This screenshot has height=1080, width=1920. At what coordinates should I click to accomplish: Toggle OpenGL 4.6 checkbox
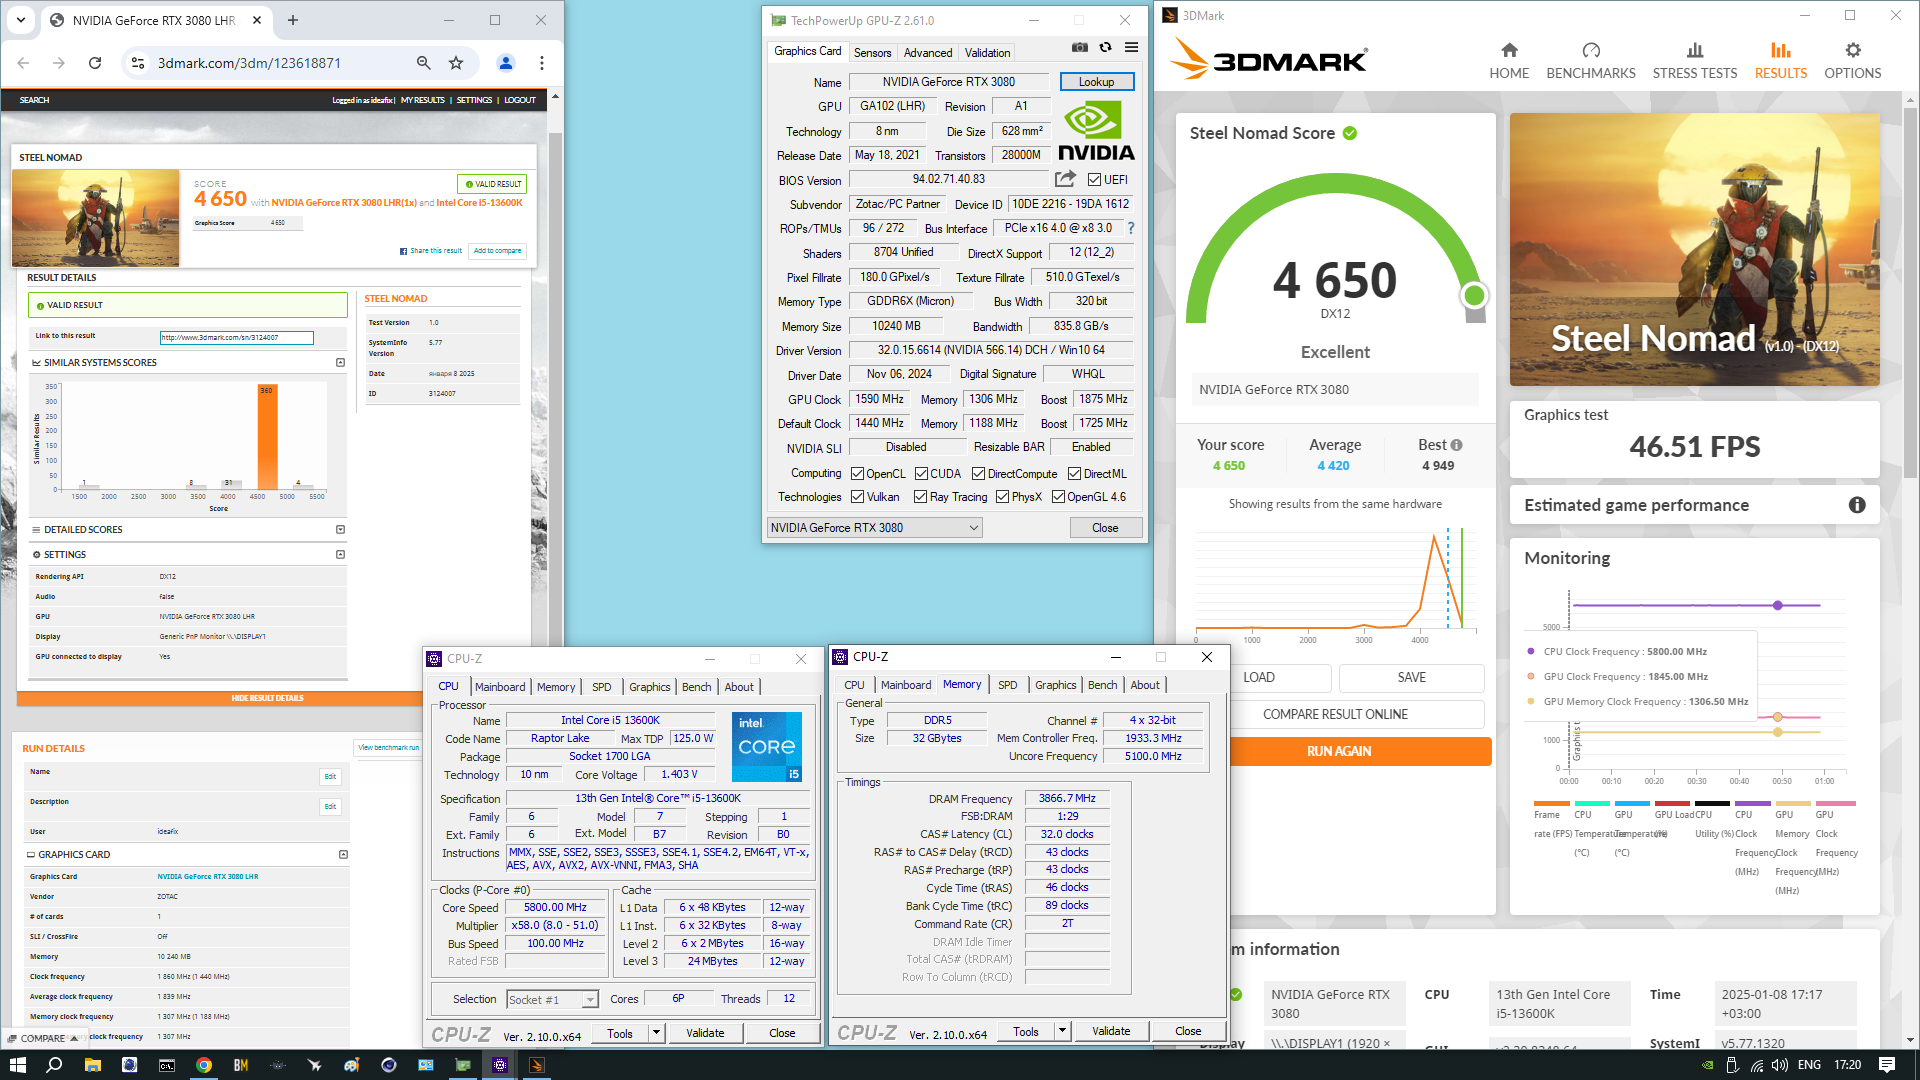click(1058, 497)
